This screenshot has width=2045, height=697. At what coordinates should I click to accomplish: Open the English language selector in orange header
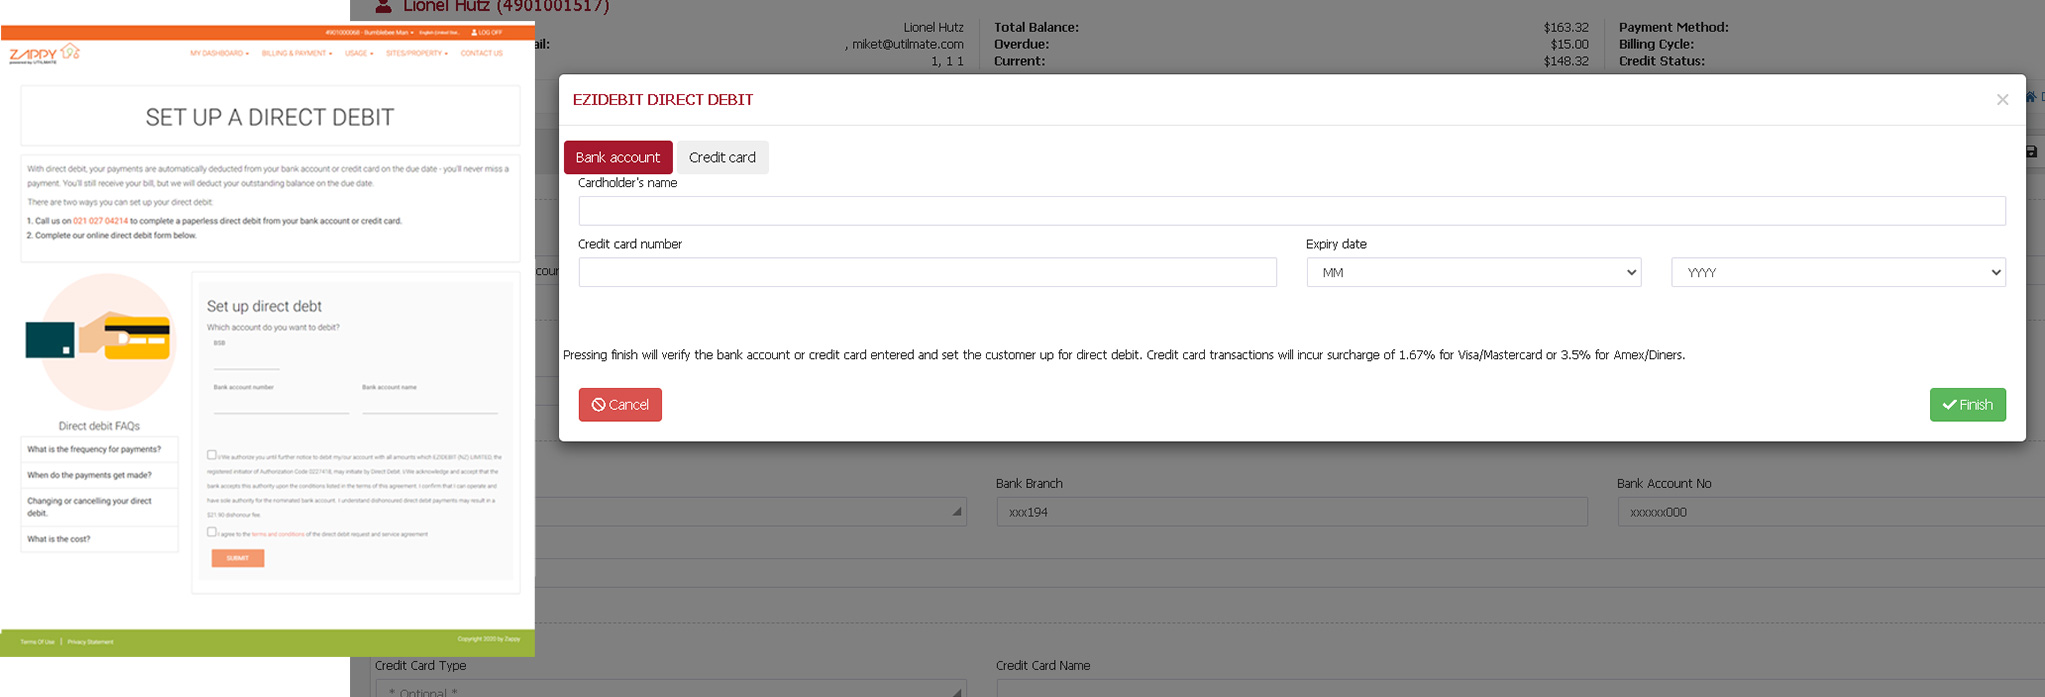pos(440,33)
